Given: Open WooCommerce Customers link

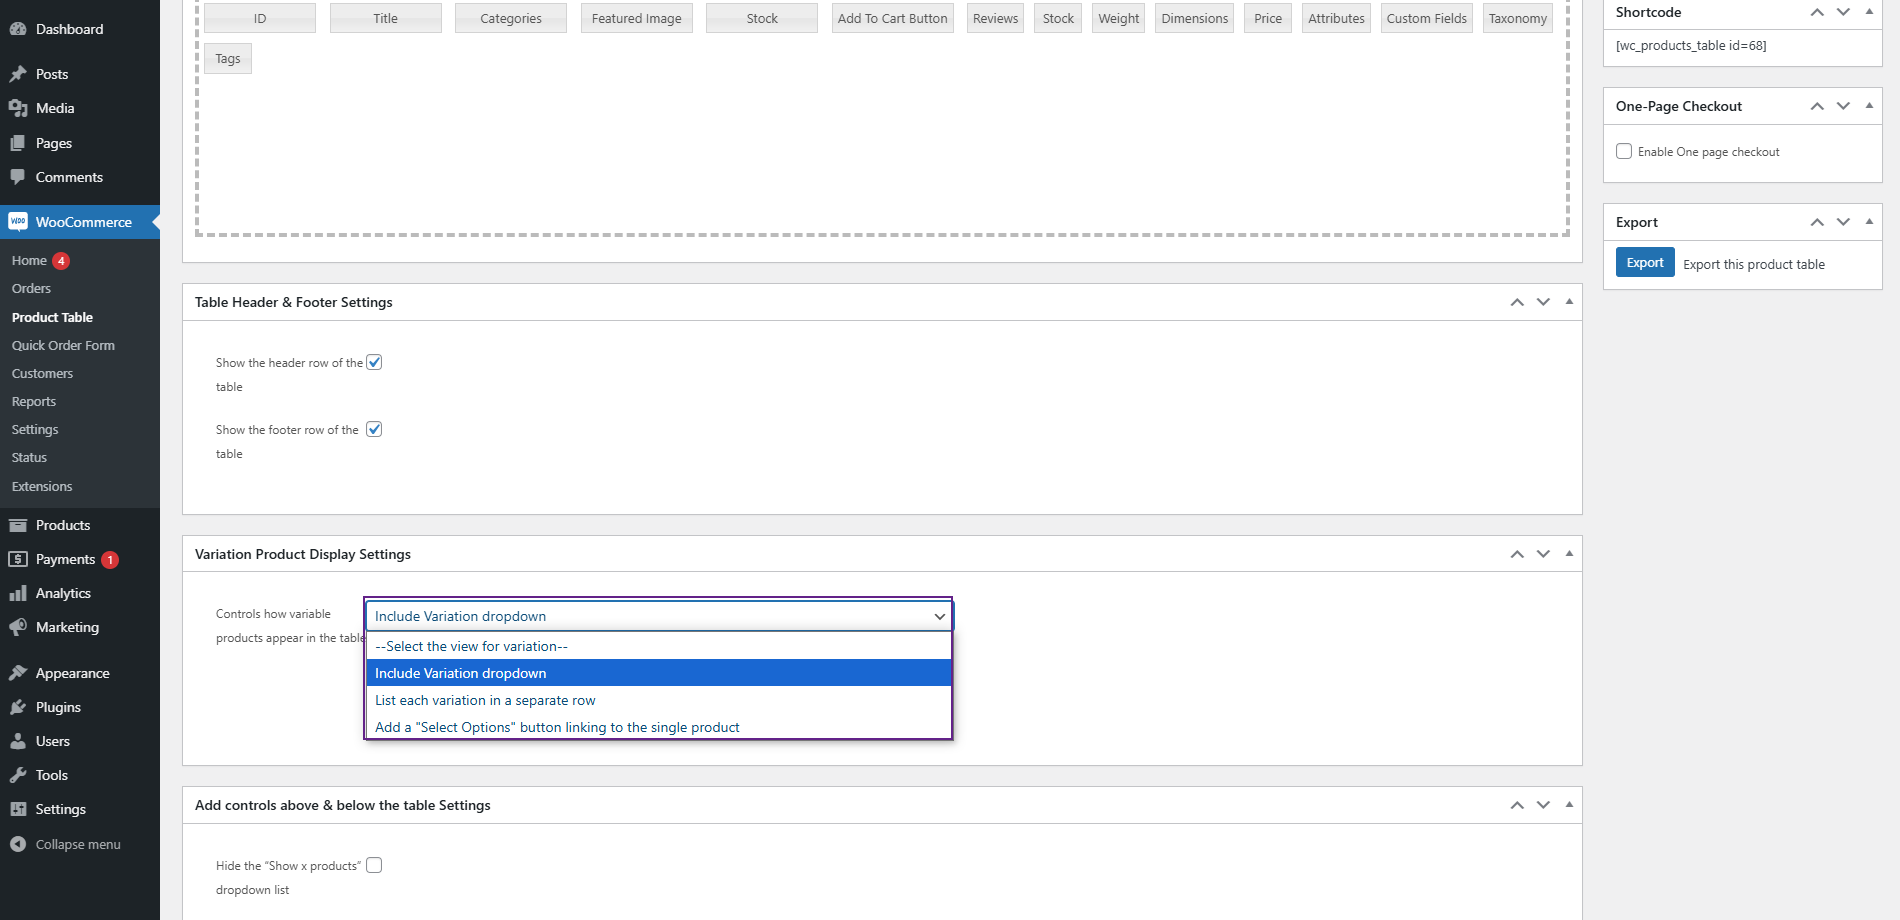Looking at the screenshot, I should coord(42,373).
